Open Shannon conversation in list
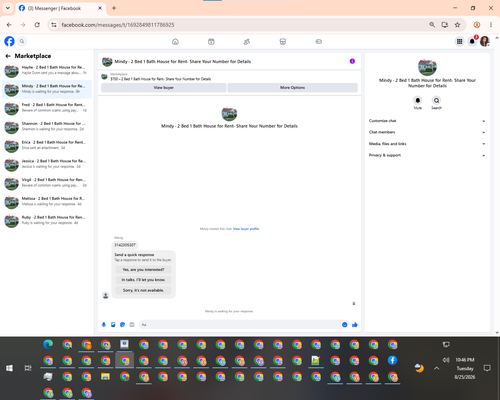This screenshot has width=500, height=400. 47,126
